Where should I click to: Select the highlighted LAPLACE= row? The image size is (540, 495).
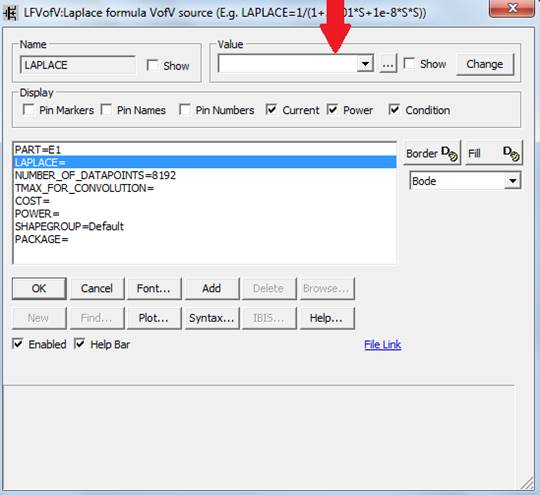205,162
